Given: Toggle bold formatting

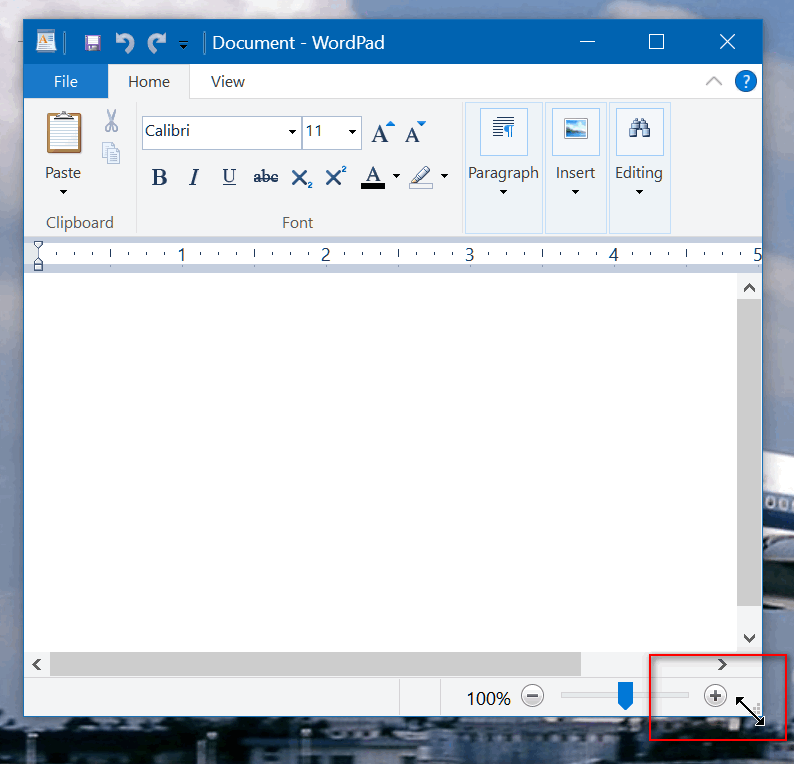Looking at the screenshot, I should [x=159, y=177].
